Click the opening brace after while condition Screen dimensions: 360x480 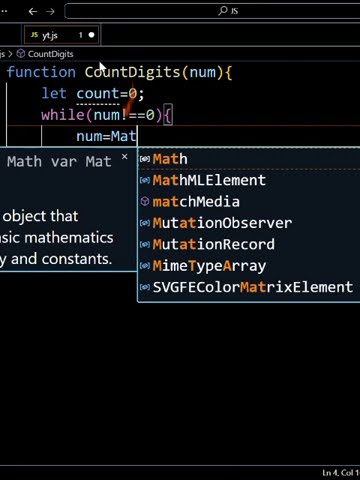[x=168, y=116]
